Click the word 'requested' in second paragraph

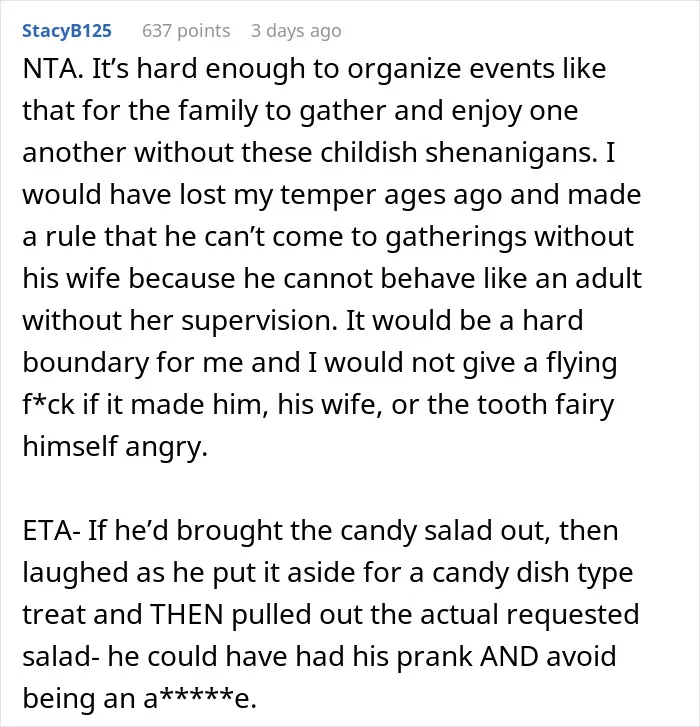click(x=573, y=615)
